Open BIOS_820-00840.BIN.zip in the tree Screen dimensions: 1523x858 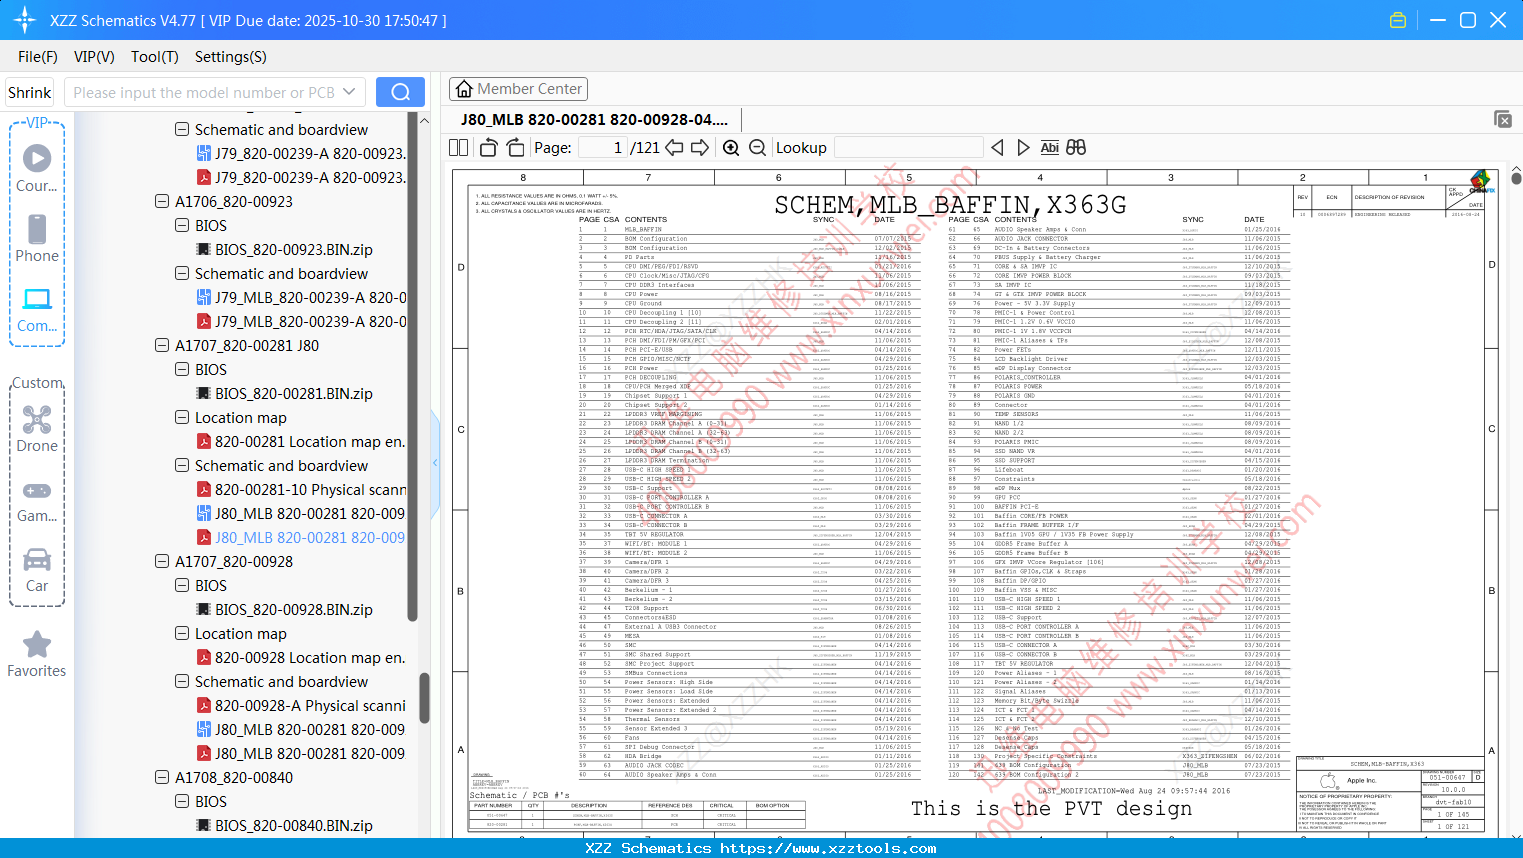coord(284,825)
